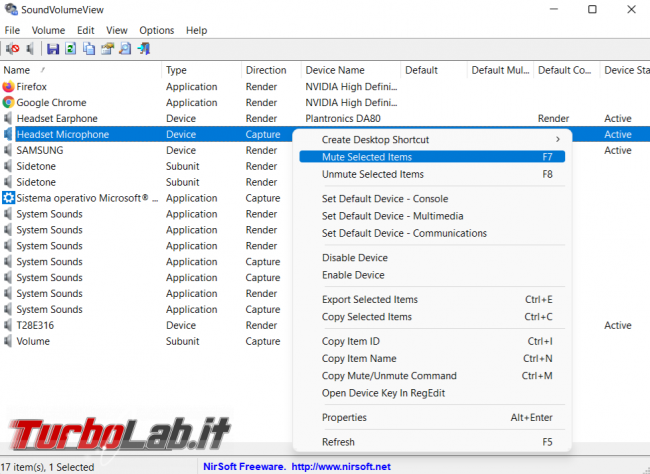Image resolution: width=650 pixels, height=474 pixels.
Task: Click Open Device Key In RegEdit
Action: [x=432, y=393]
